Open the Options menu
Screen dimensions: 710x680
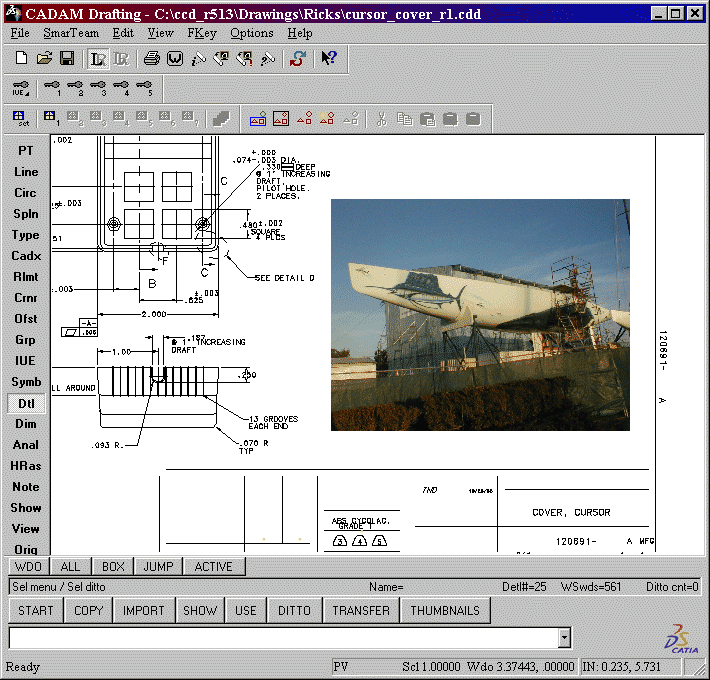tap(251, 33)
